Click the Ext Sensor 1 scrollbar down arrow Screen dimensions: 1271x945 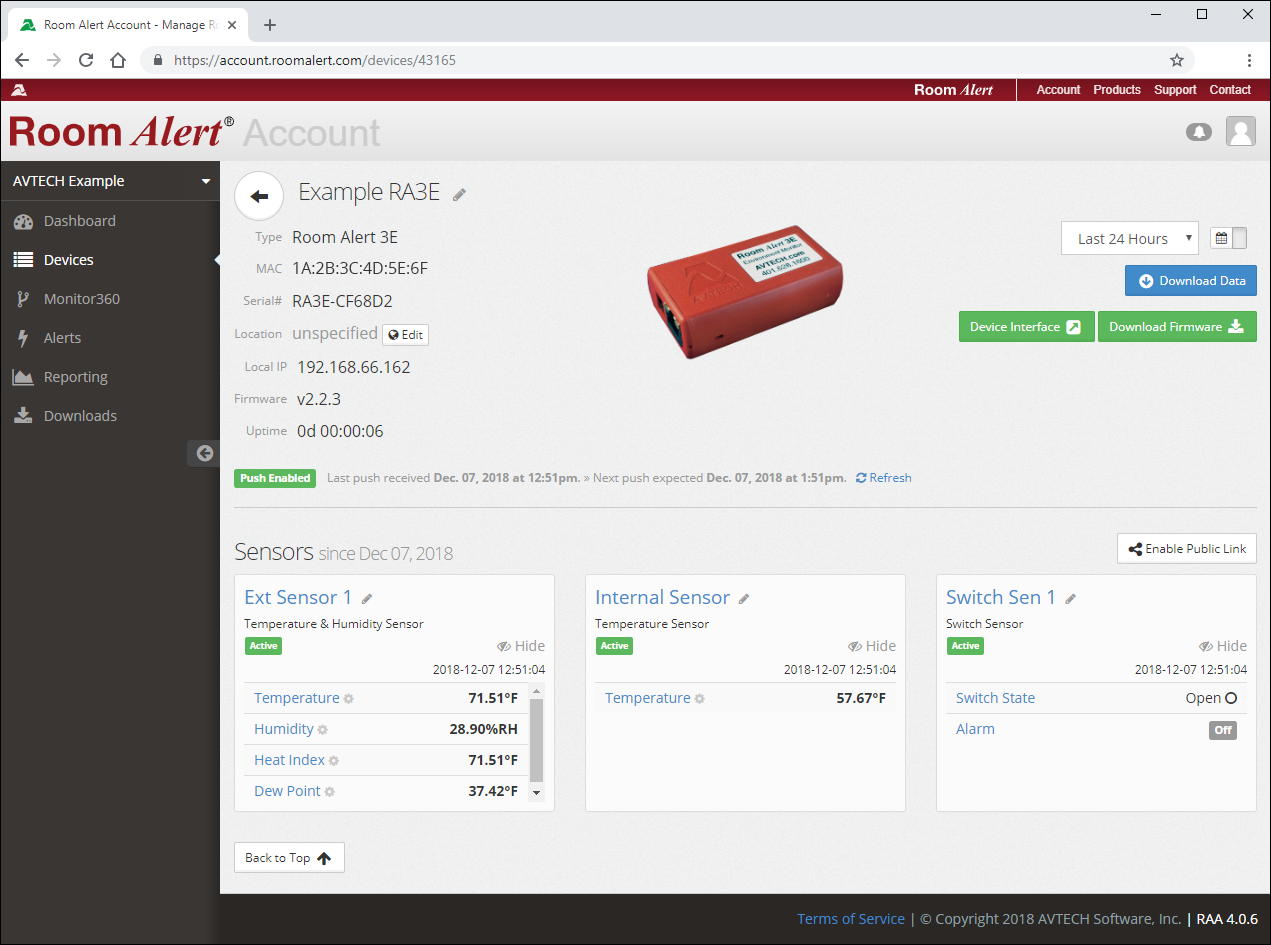coord(537,792)
